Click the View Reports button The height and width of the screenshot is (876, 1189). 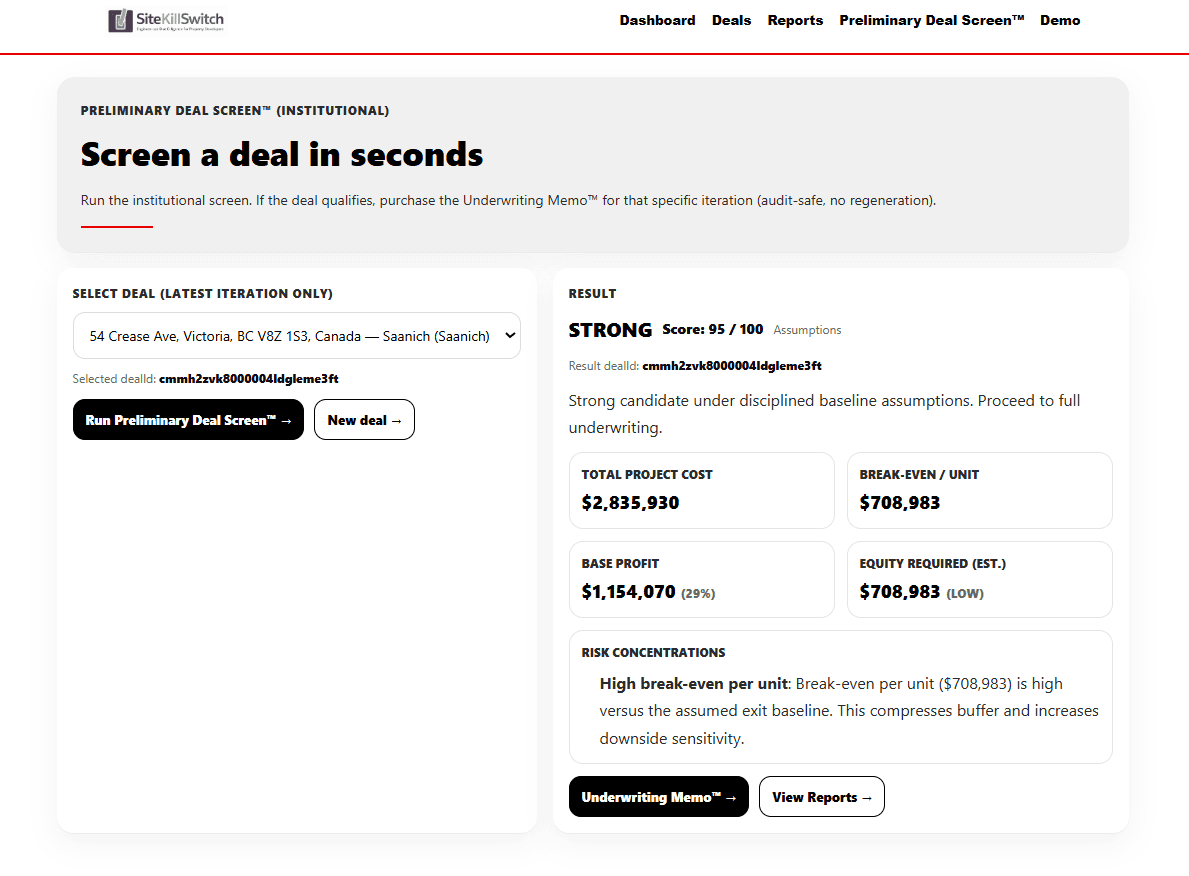pos(821,797)
